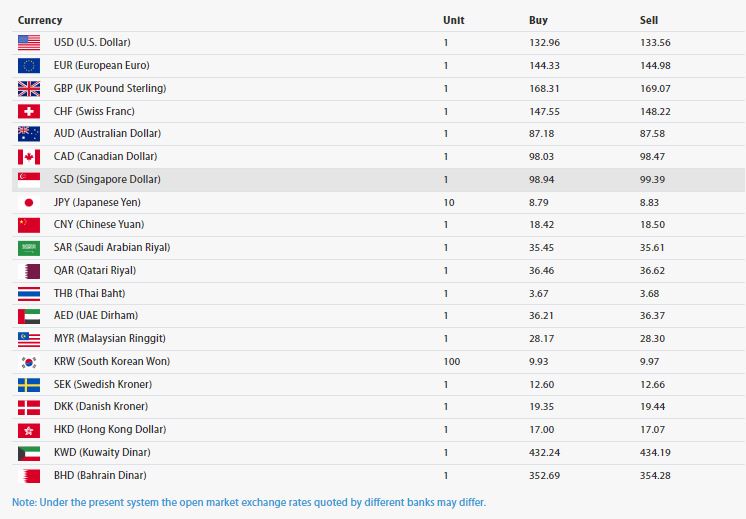746x519 pixels.
Task: Click the Unit column header
Action: 453,20
